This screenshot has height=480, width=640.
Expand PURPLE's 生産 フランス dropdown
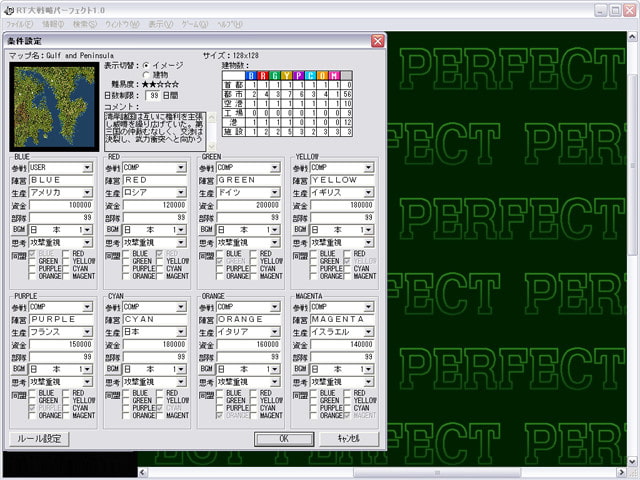87,331
